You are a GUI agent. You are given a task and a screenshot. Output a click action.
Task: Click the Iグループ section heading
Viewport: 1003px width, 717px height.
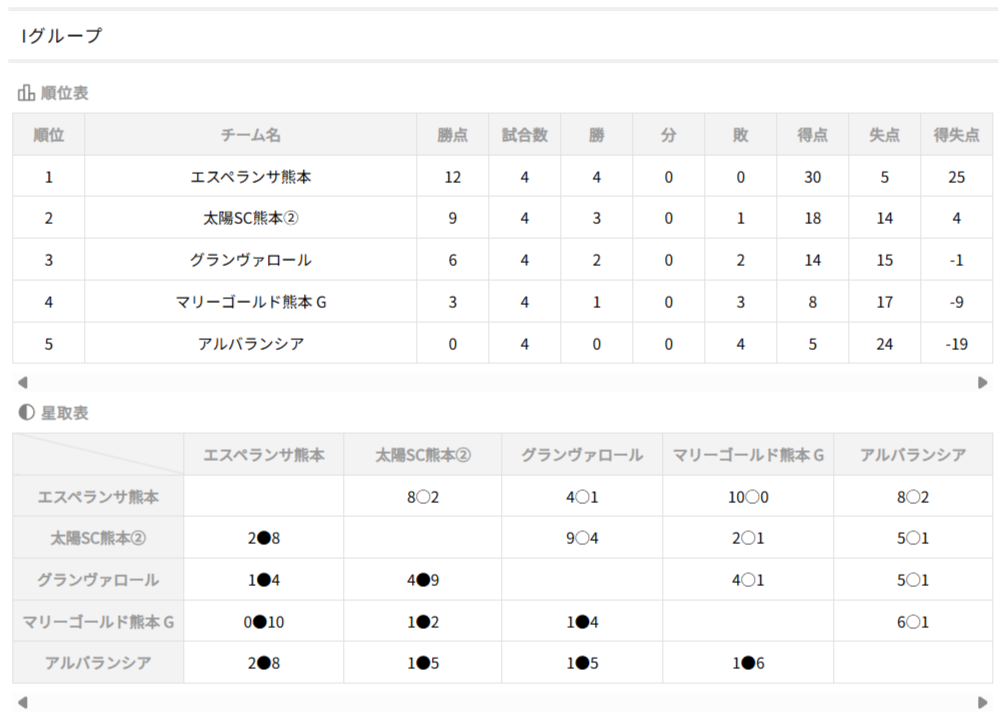[62, 36]
